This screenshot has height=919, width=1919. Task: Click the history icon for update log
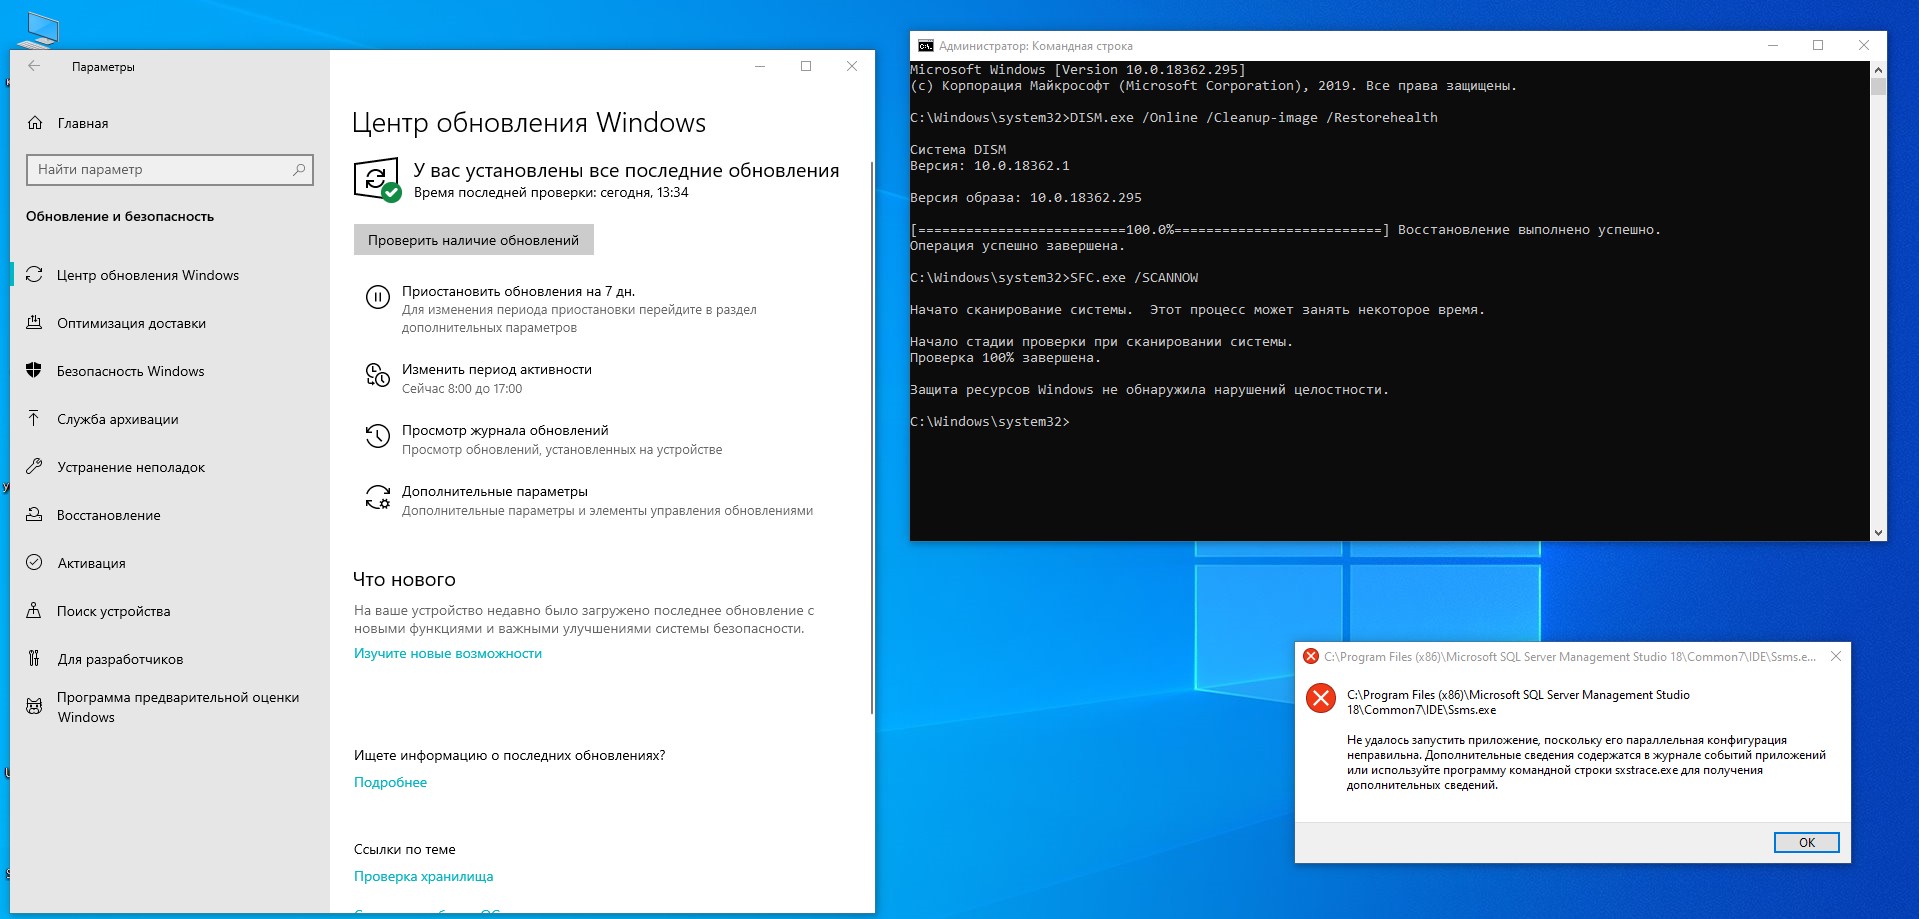[x=377, y=436]
